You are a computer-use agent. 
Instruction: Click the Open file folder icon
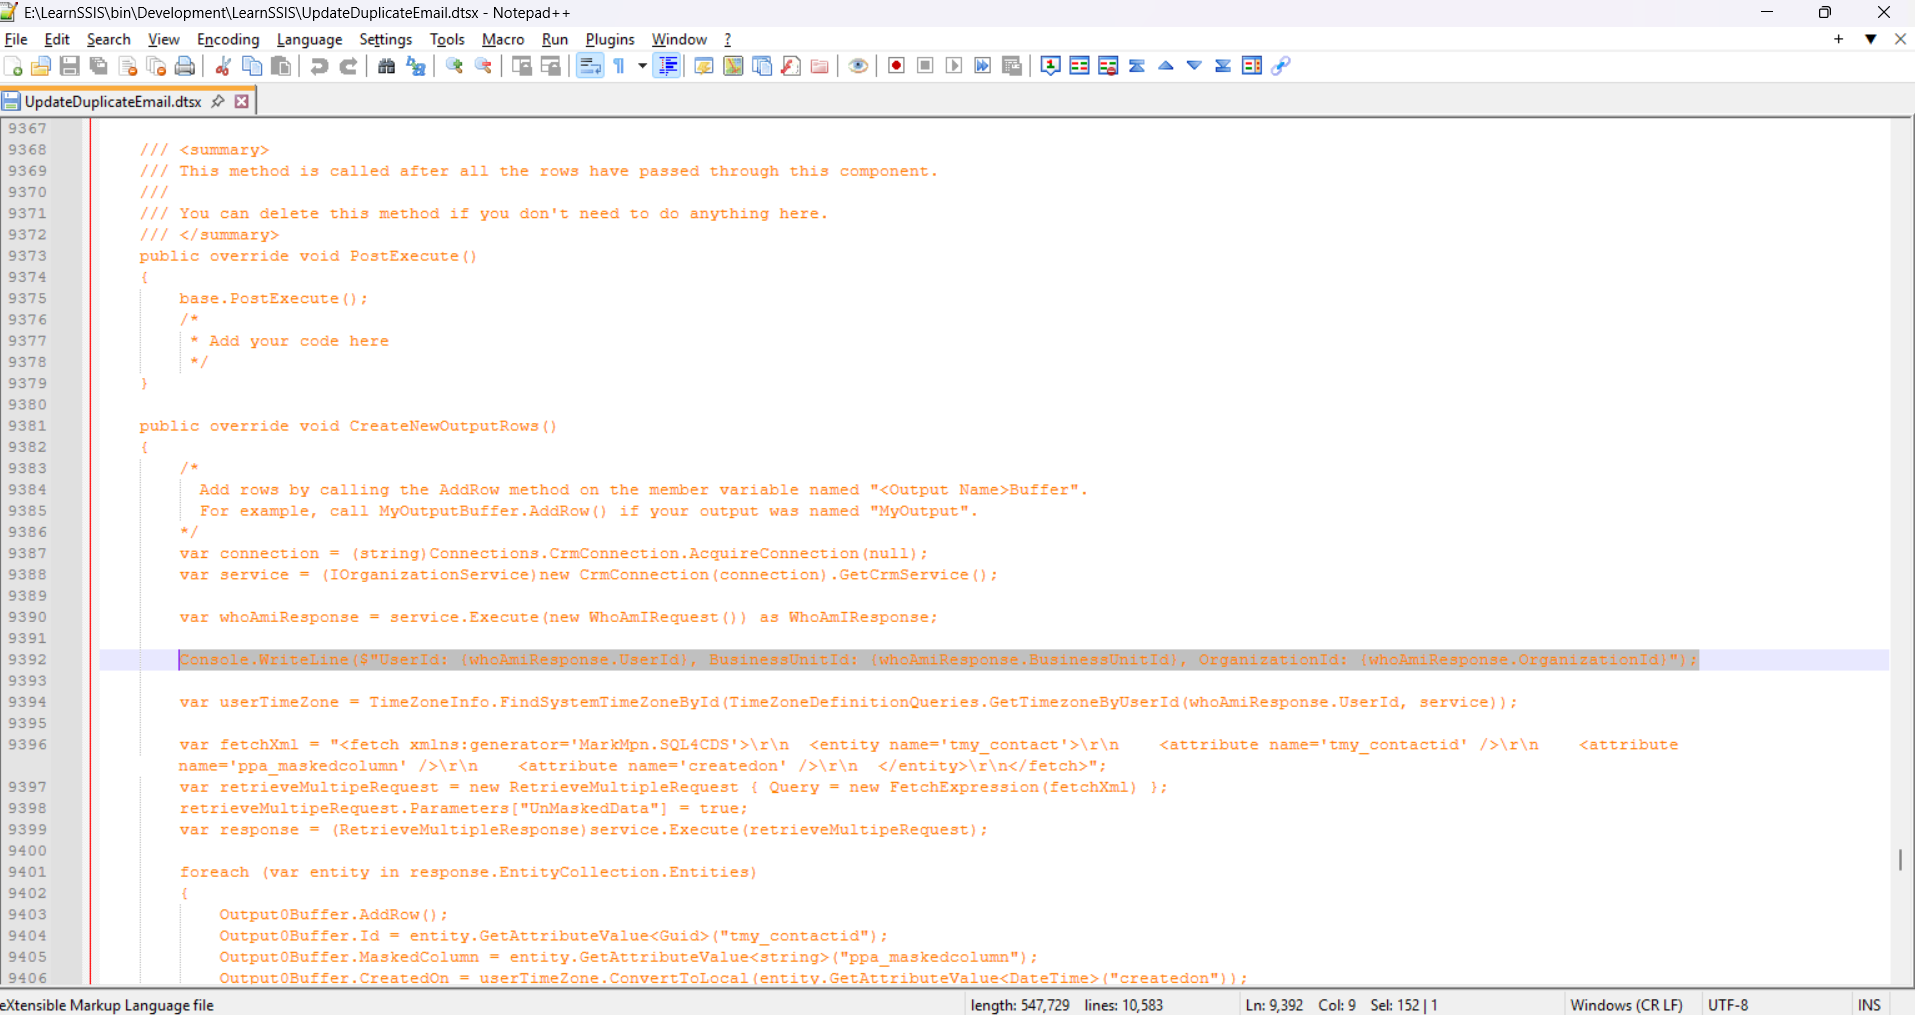pos(41,66)
